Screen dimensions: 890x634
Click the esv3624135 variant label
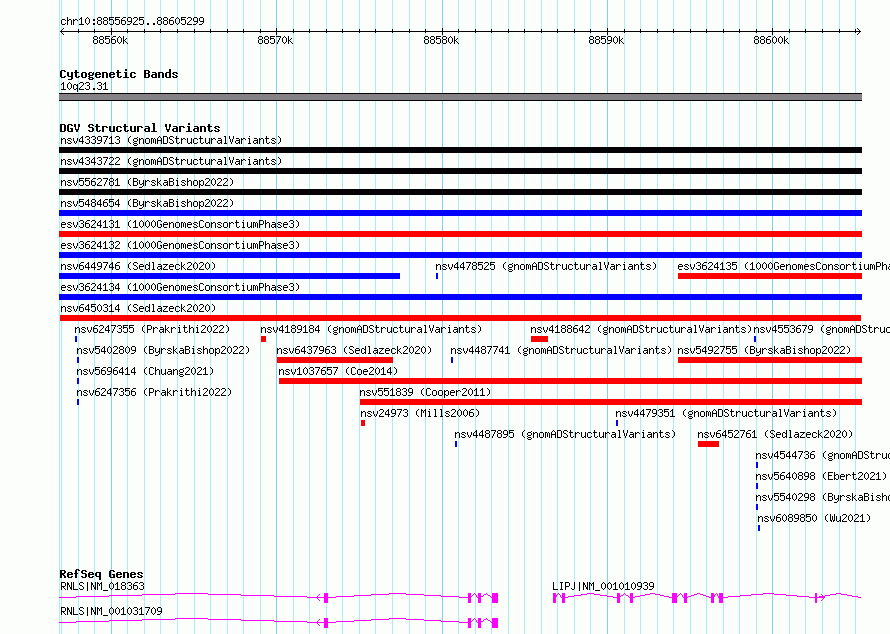783,266
